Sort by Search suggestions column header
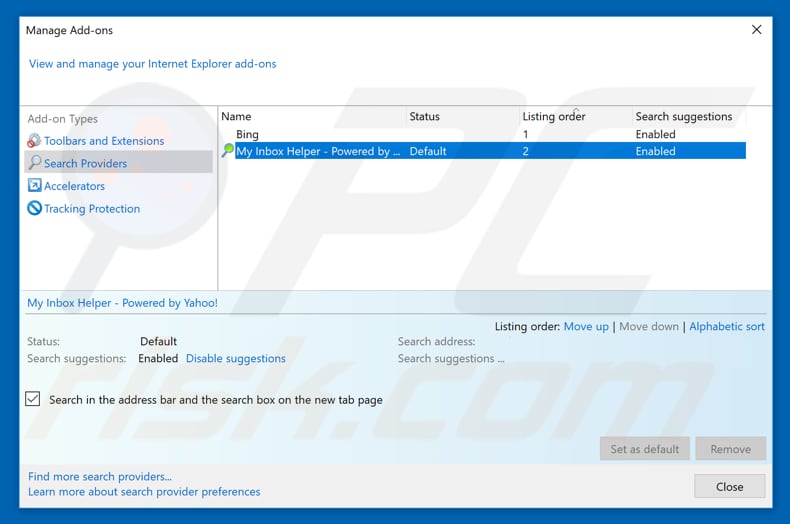Viewport: 790px width, 524px height. [689, 116]
